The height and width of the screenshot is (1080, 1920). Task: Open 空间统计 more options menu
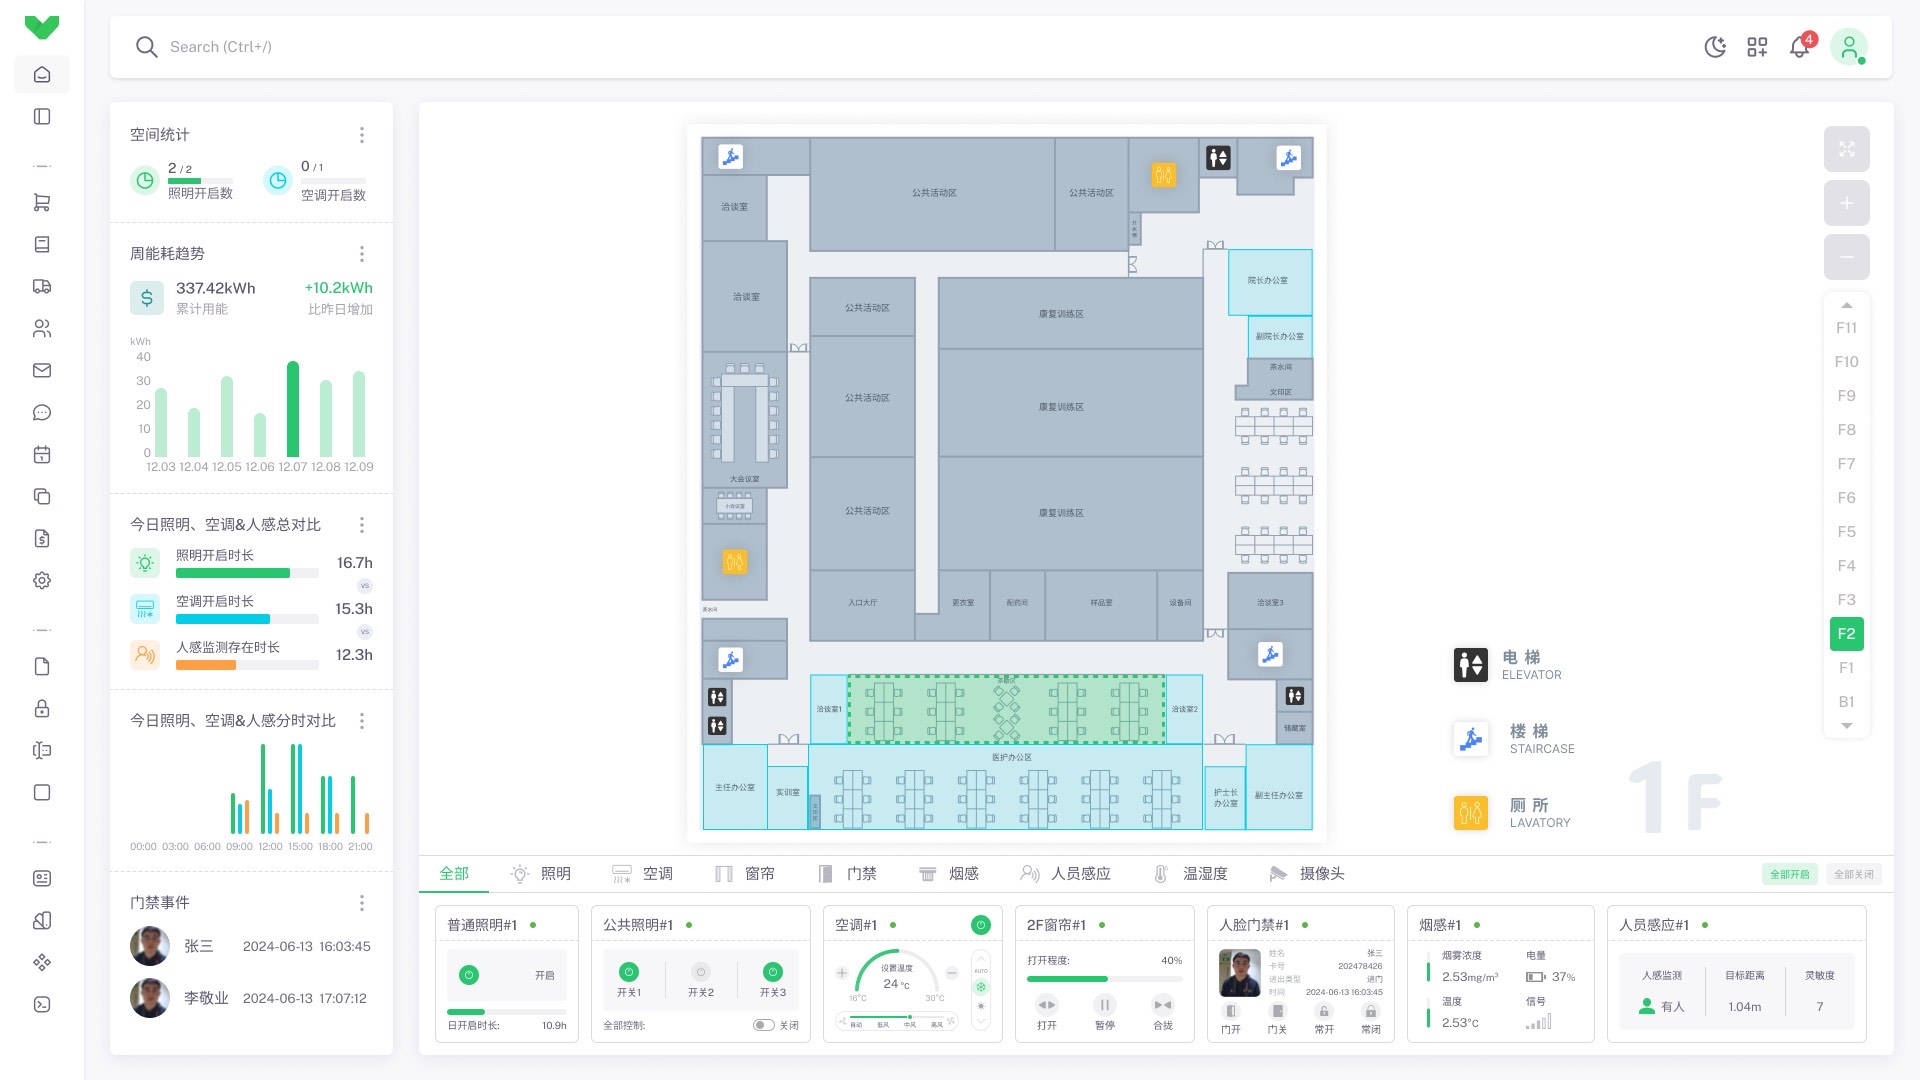pos(362,135)
